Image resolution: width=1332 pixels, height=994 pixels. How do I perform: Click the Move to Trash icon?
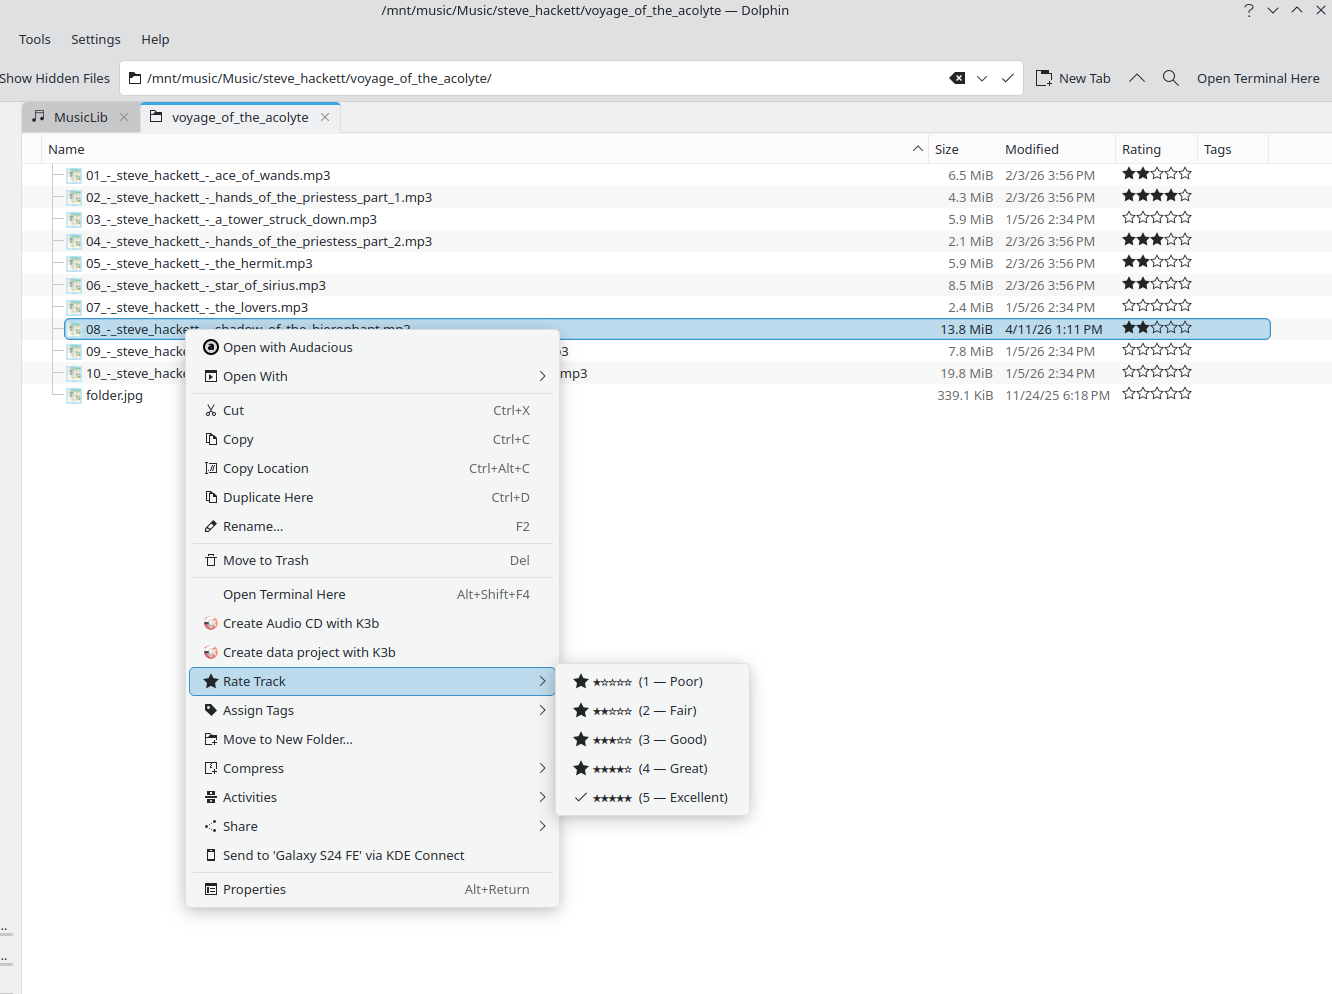point(211,560)
